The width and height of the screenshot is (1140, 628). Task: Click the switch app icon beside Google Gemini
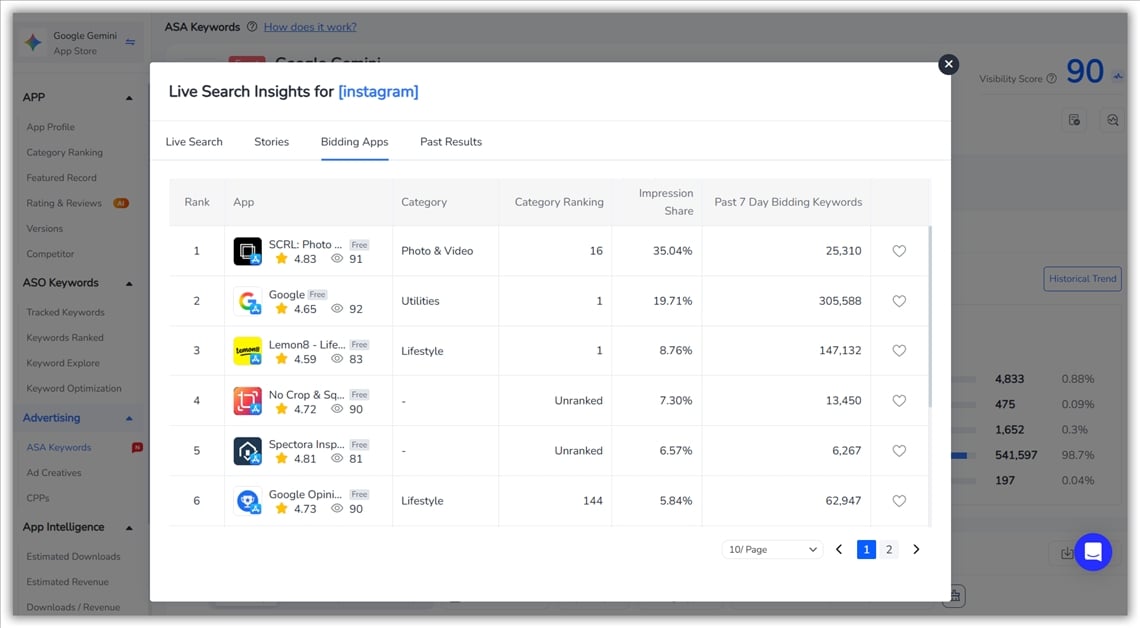pyautogui.click(x=130, y=42)
